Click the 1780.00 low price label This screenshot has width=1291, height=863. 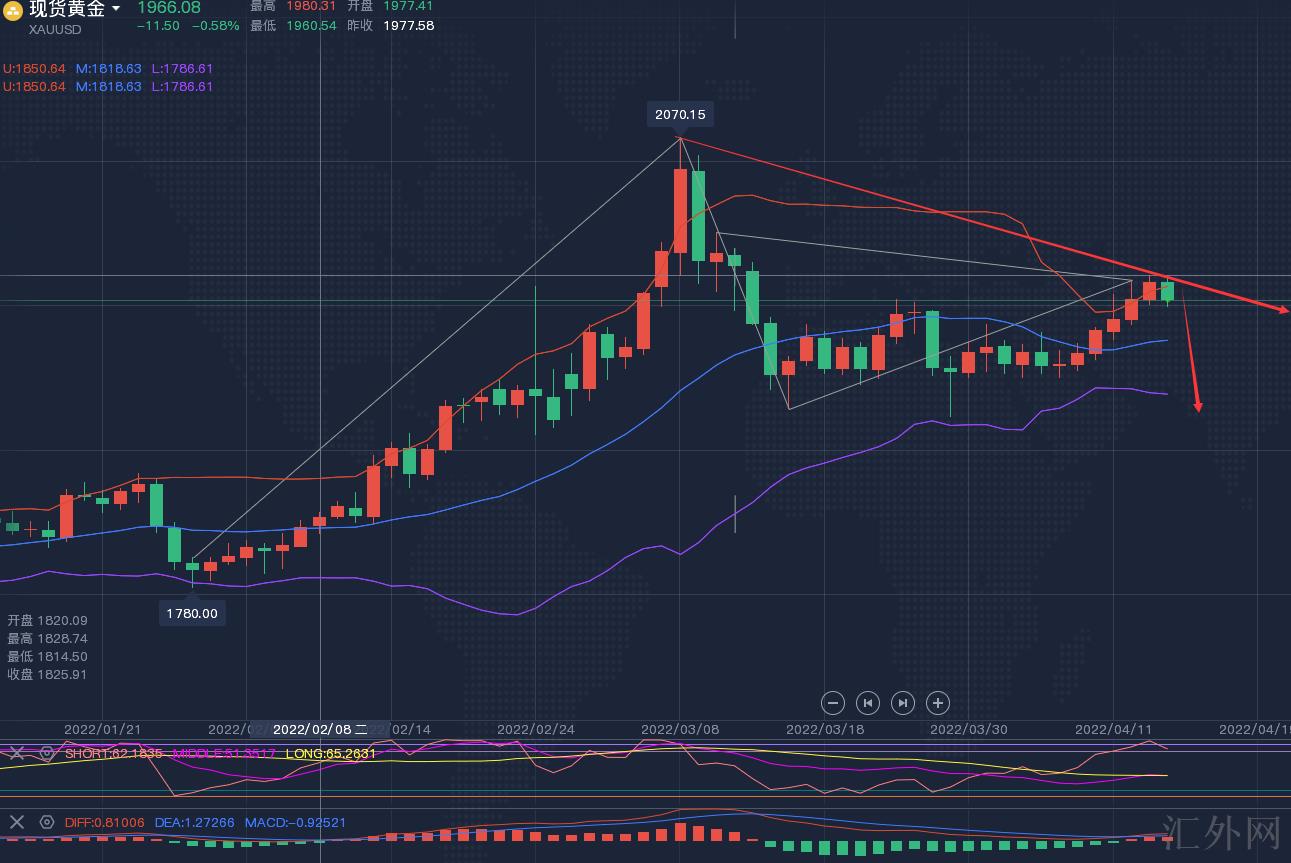pos(192,613)
